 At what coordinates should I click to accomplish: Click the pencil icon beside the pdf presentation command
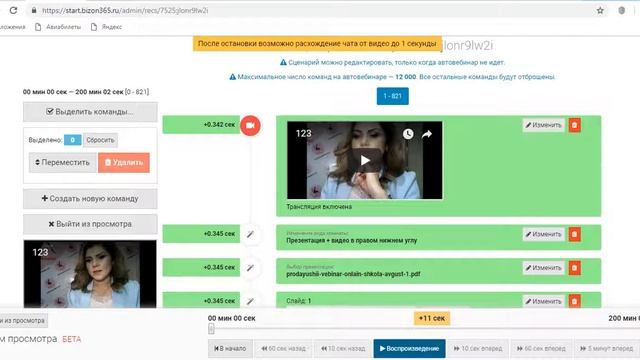250,268
